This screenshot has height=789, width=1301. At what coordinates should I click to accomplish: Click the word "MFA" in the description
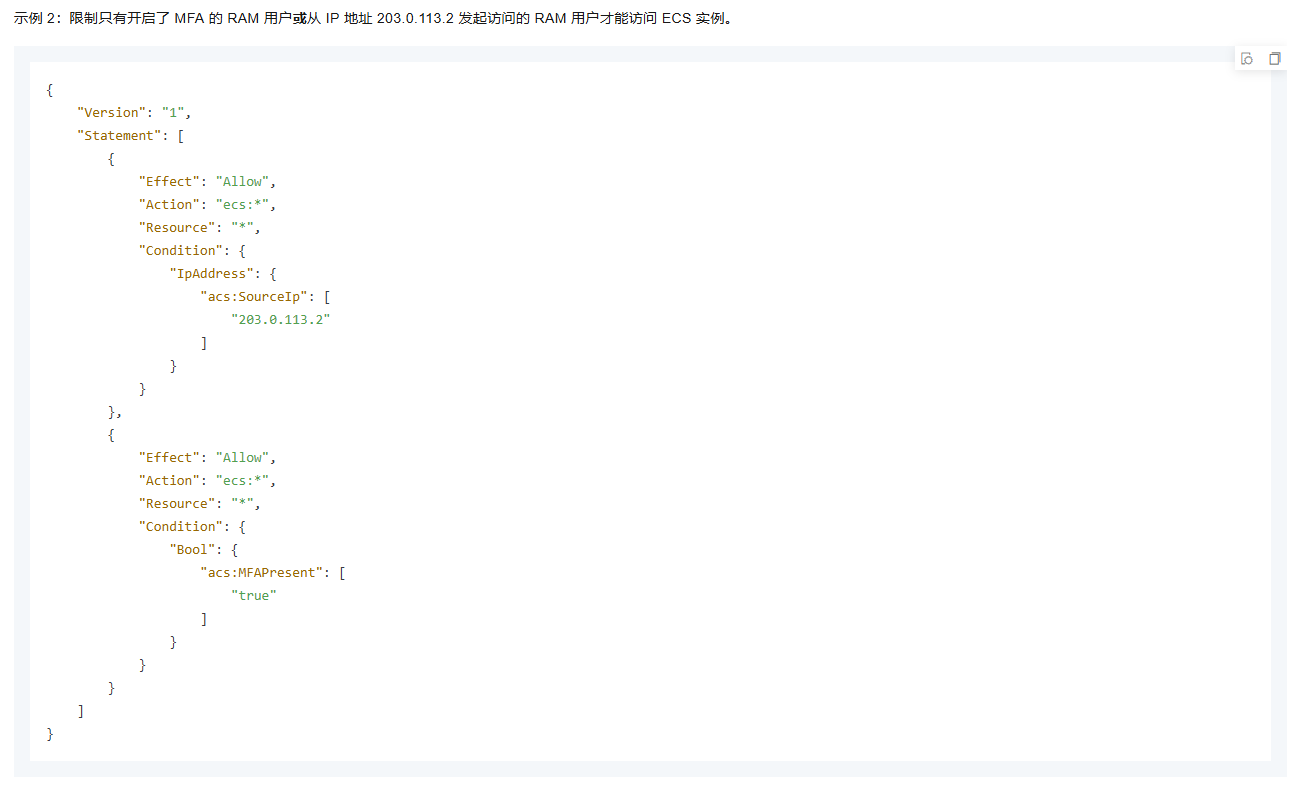189,20
